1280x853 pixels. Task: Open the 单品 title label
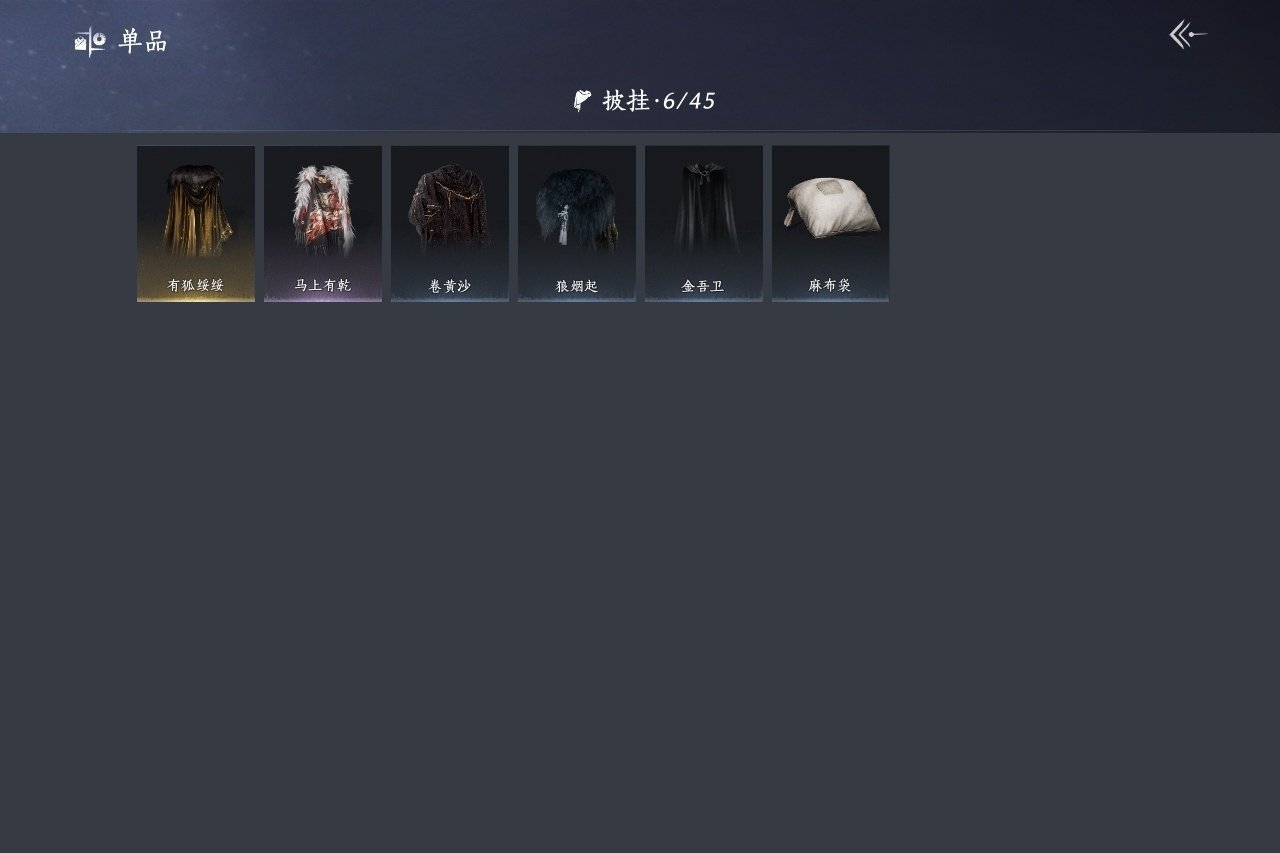coord(143,42)
